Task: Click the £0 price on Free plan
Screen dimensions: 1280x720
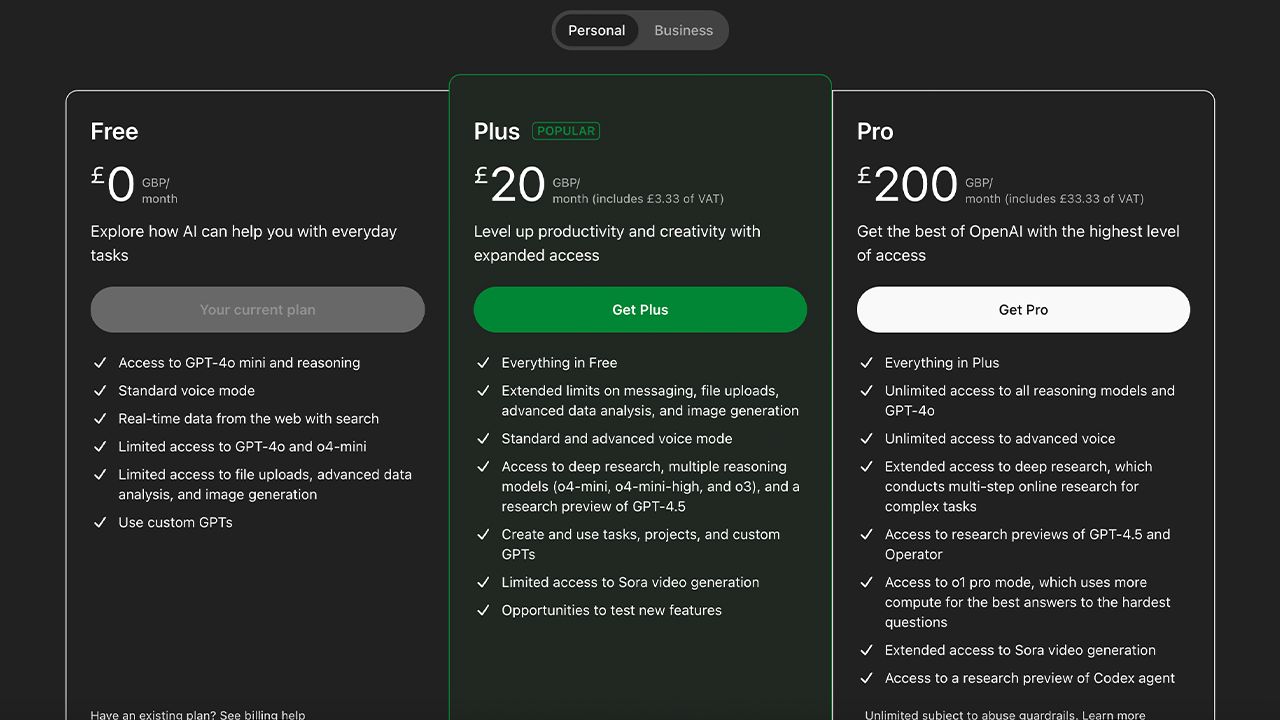Action: [x=113, y=184]
